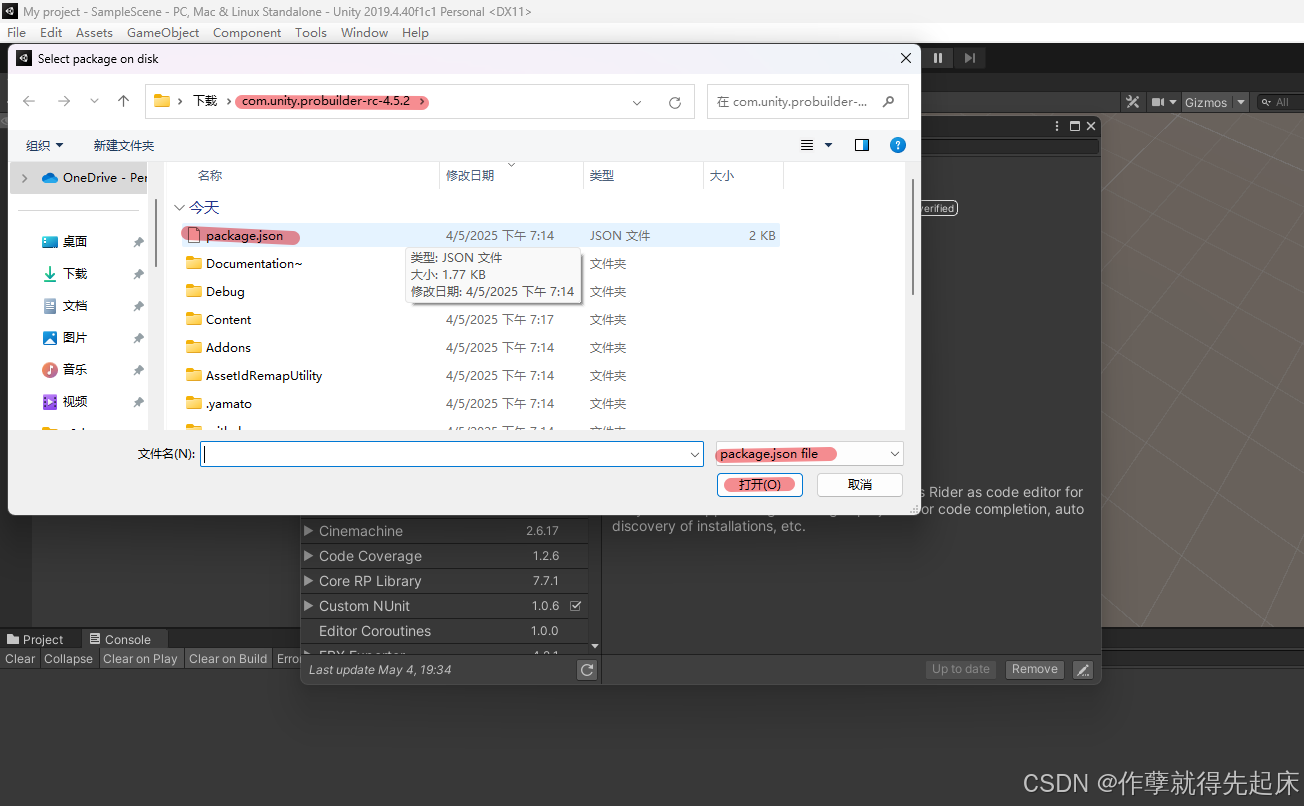Click com.unity.probuilder-rc-4.5.2 breadcrumb

pos(326,101)
